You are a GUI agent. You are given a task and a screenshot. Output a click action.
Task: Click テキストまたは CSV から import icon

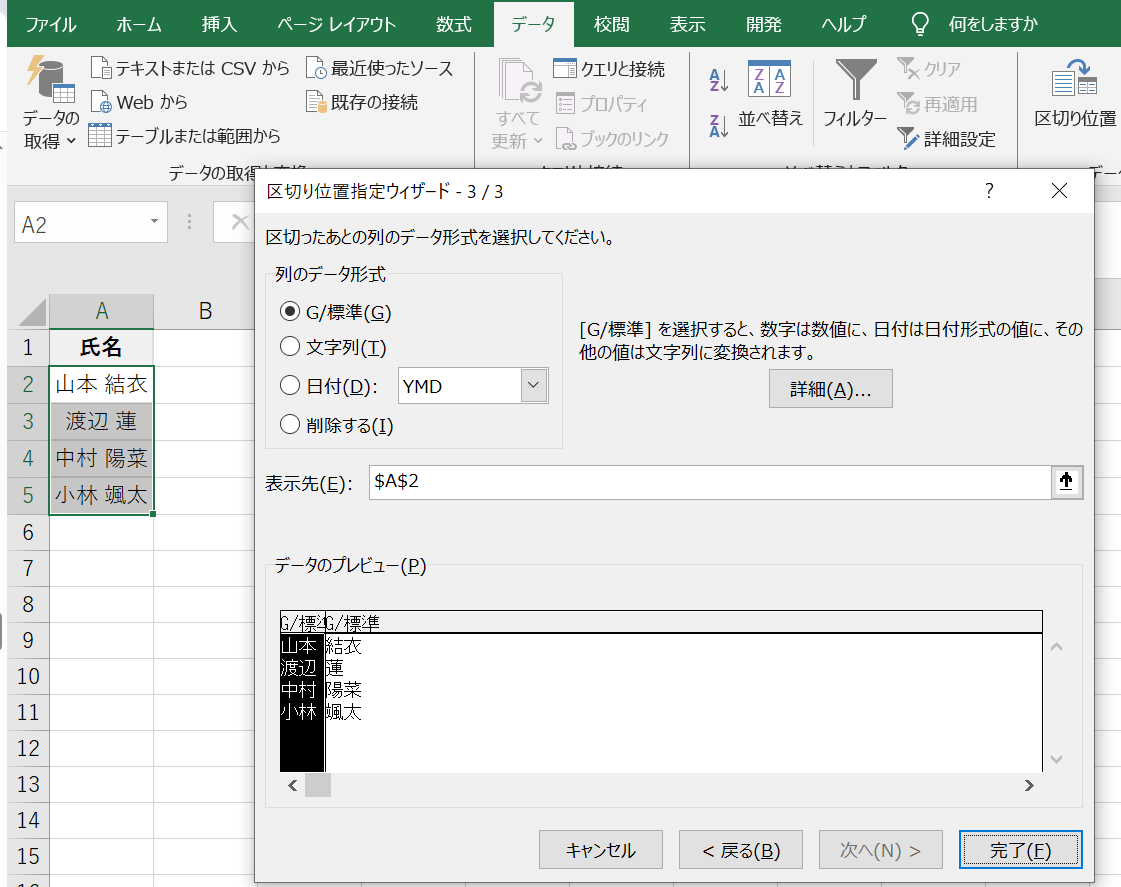(x=100, y=68)
